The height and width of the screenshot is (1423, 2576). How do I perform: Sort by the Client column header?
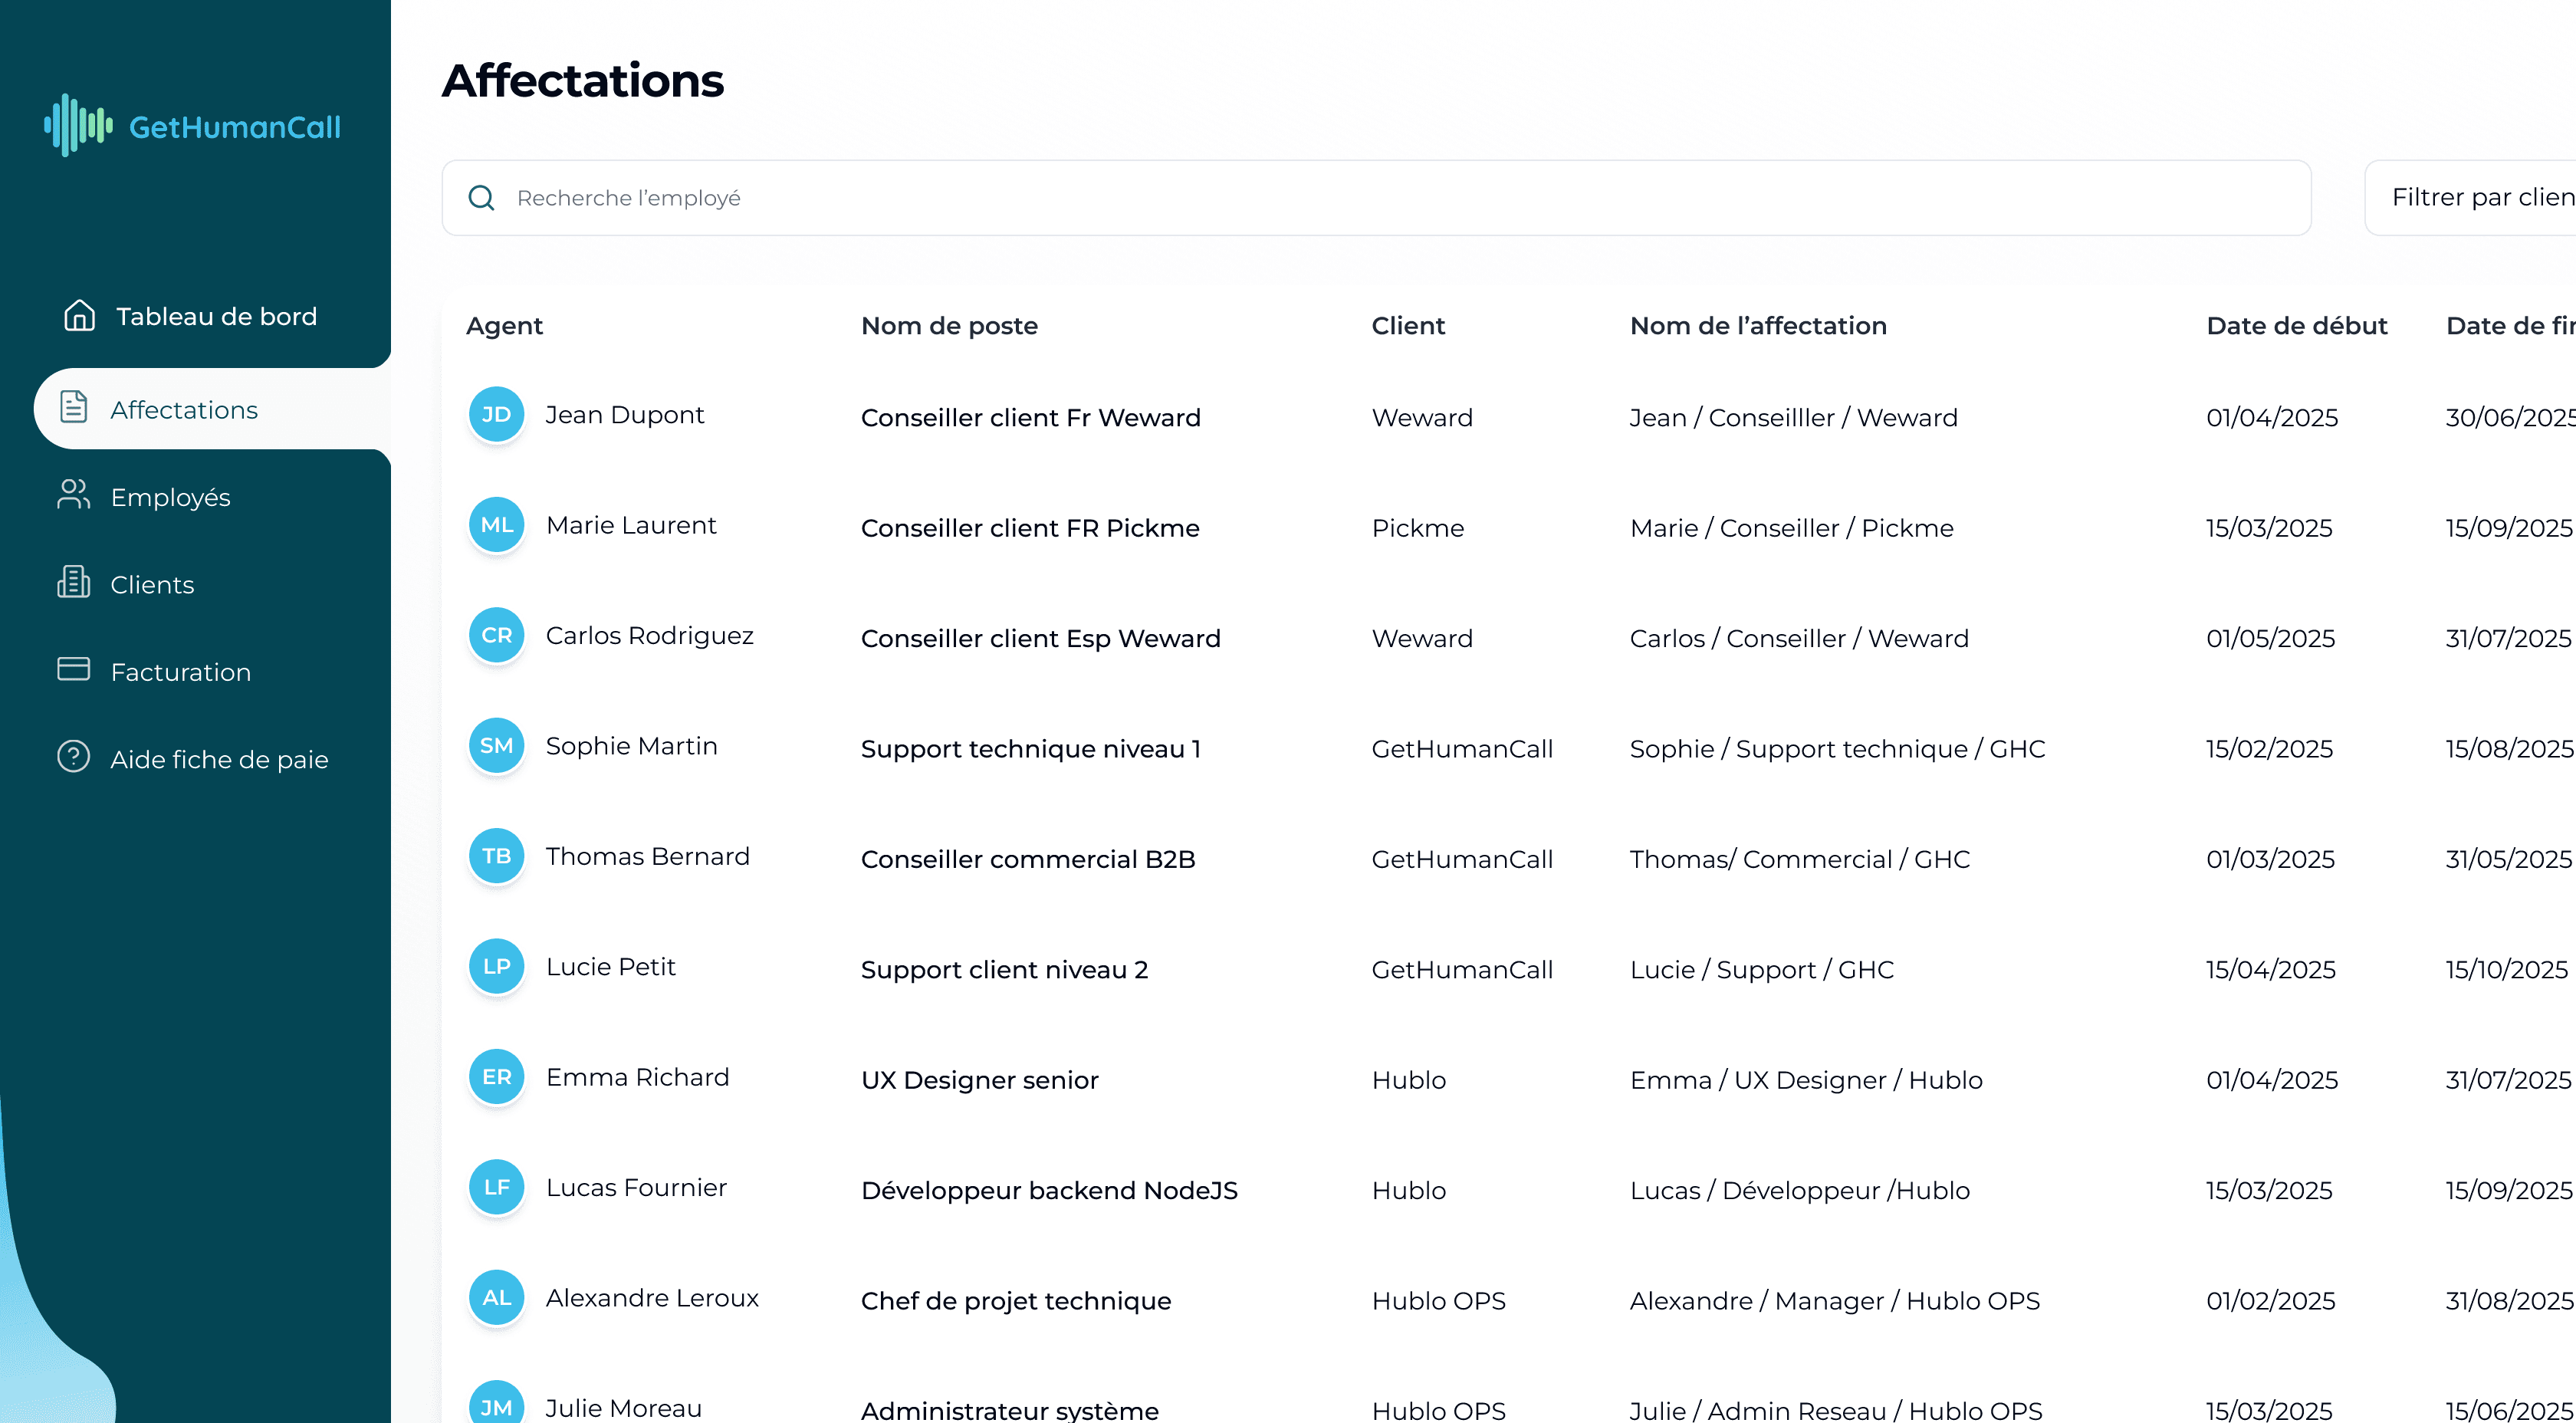[1408, 326]
